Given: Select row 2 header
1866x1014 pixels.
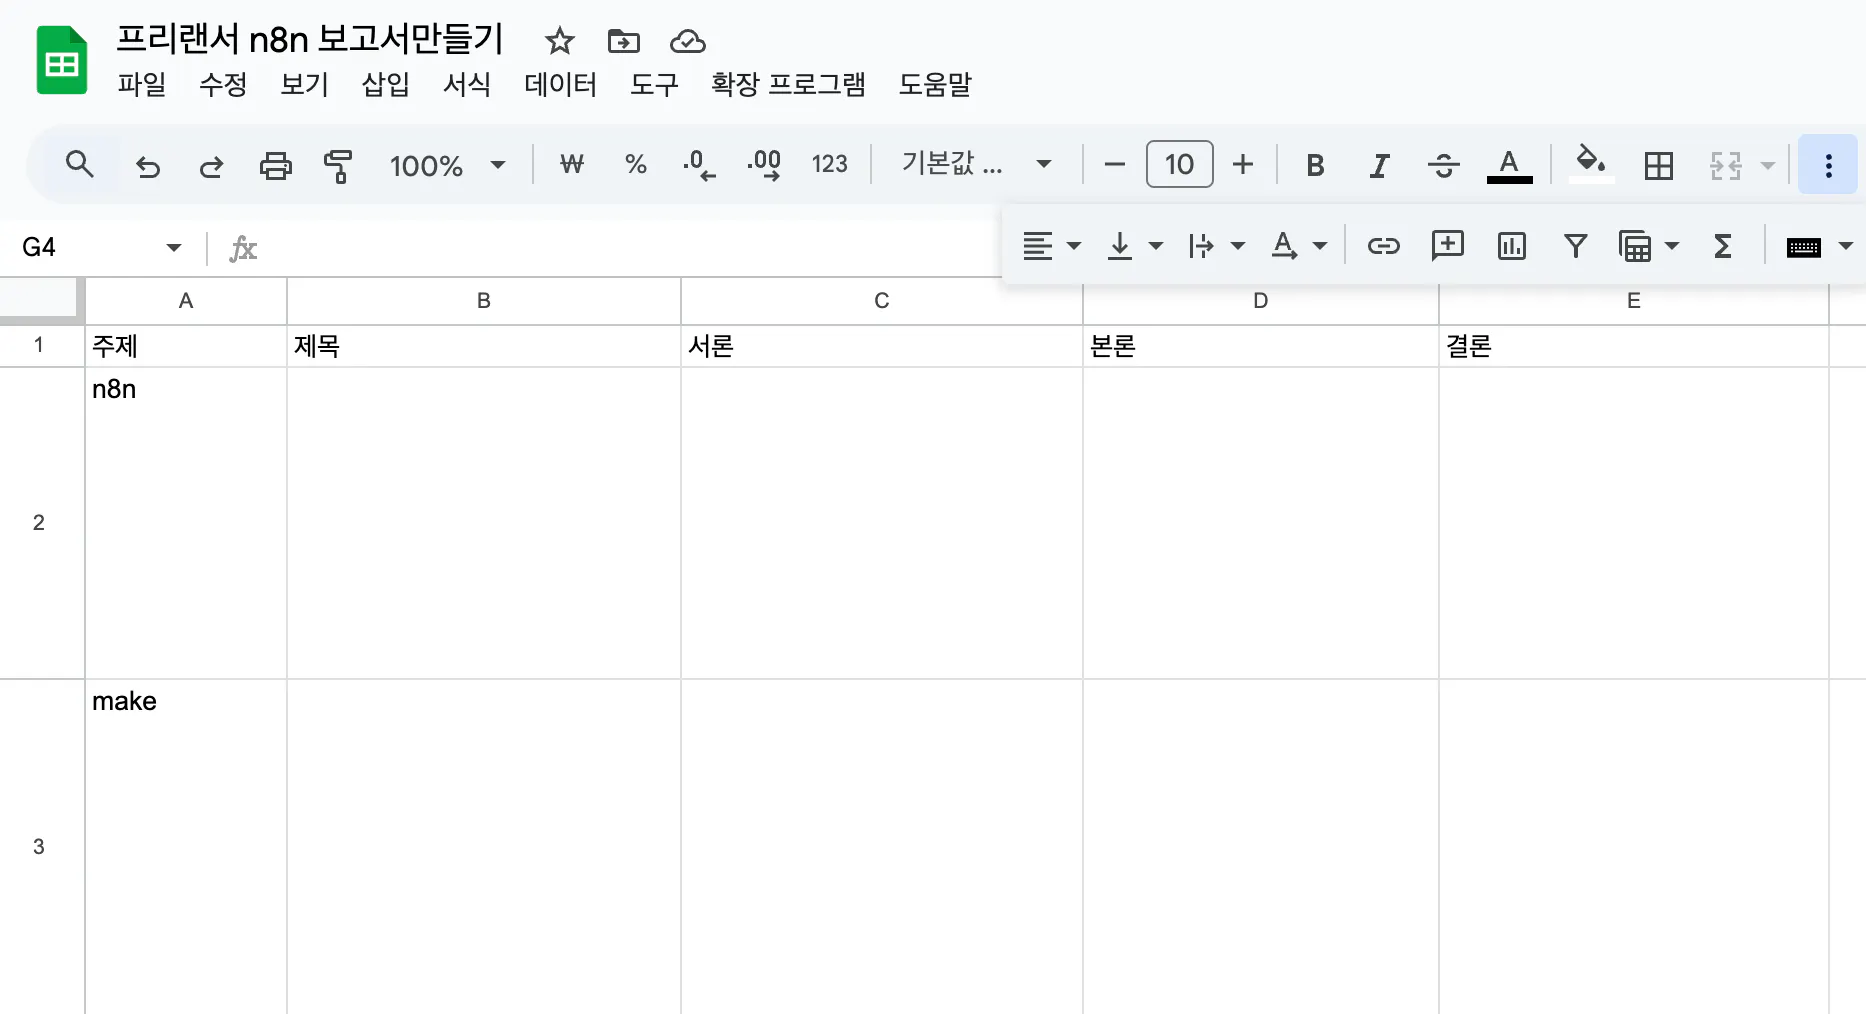Looking at the screenshot, I should tap(40, 523).
